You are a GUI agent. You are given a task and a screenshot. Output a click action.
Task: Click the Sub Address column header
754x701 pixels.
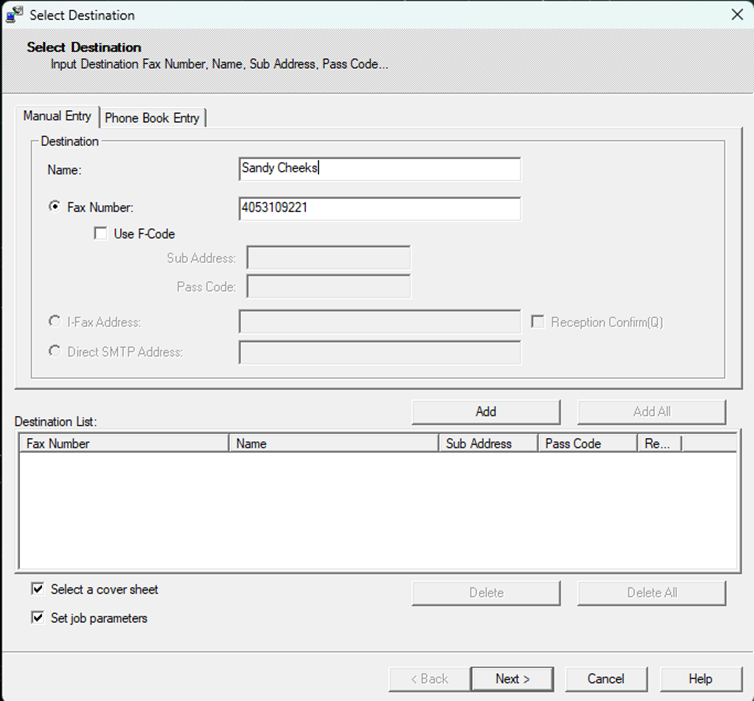[x=487, y=443]
